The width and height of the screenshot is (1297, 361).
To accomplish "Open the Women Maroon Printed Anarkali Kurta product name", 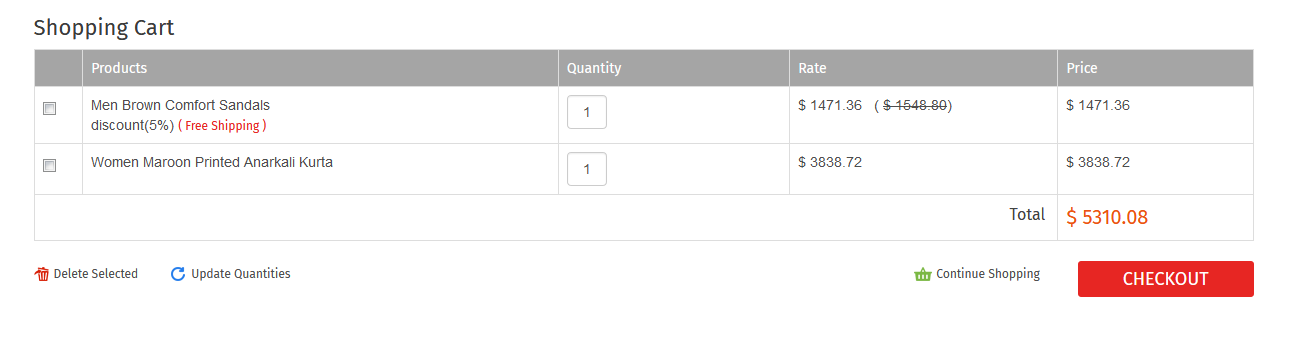I will pos(212,162).
